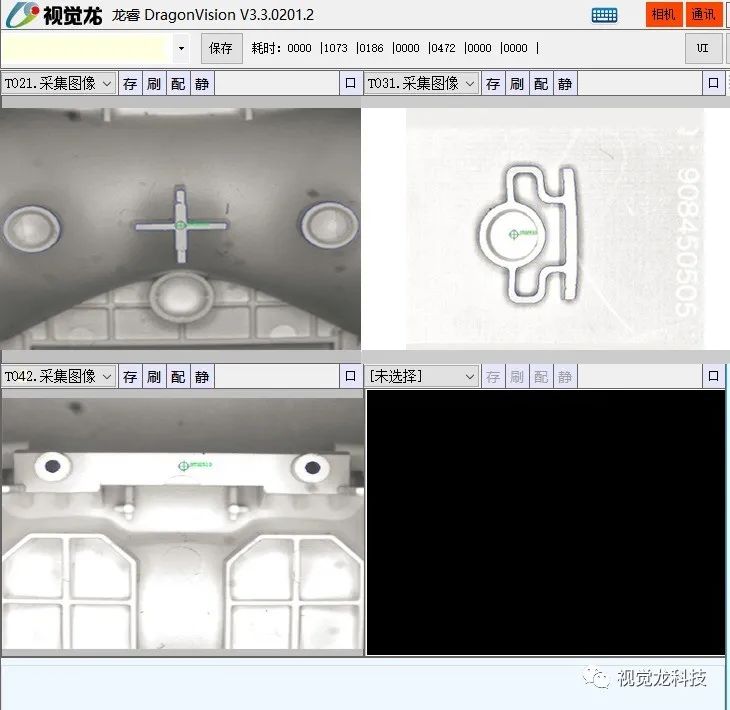
Task: Toggle 静 static mode in T031 panel
Action: [x=565, y=84]
